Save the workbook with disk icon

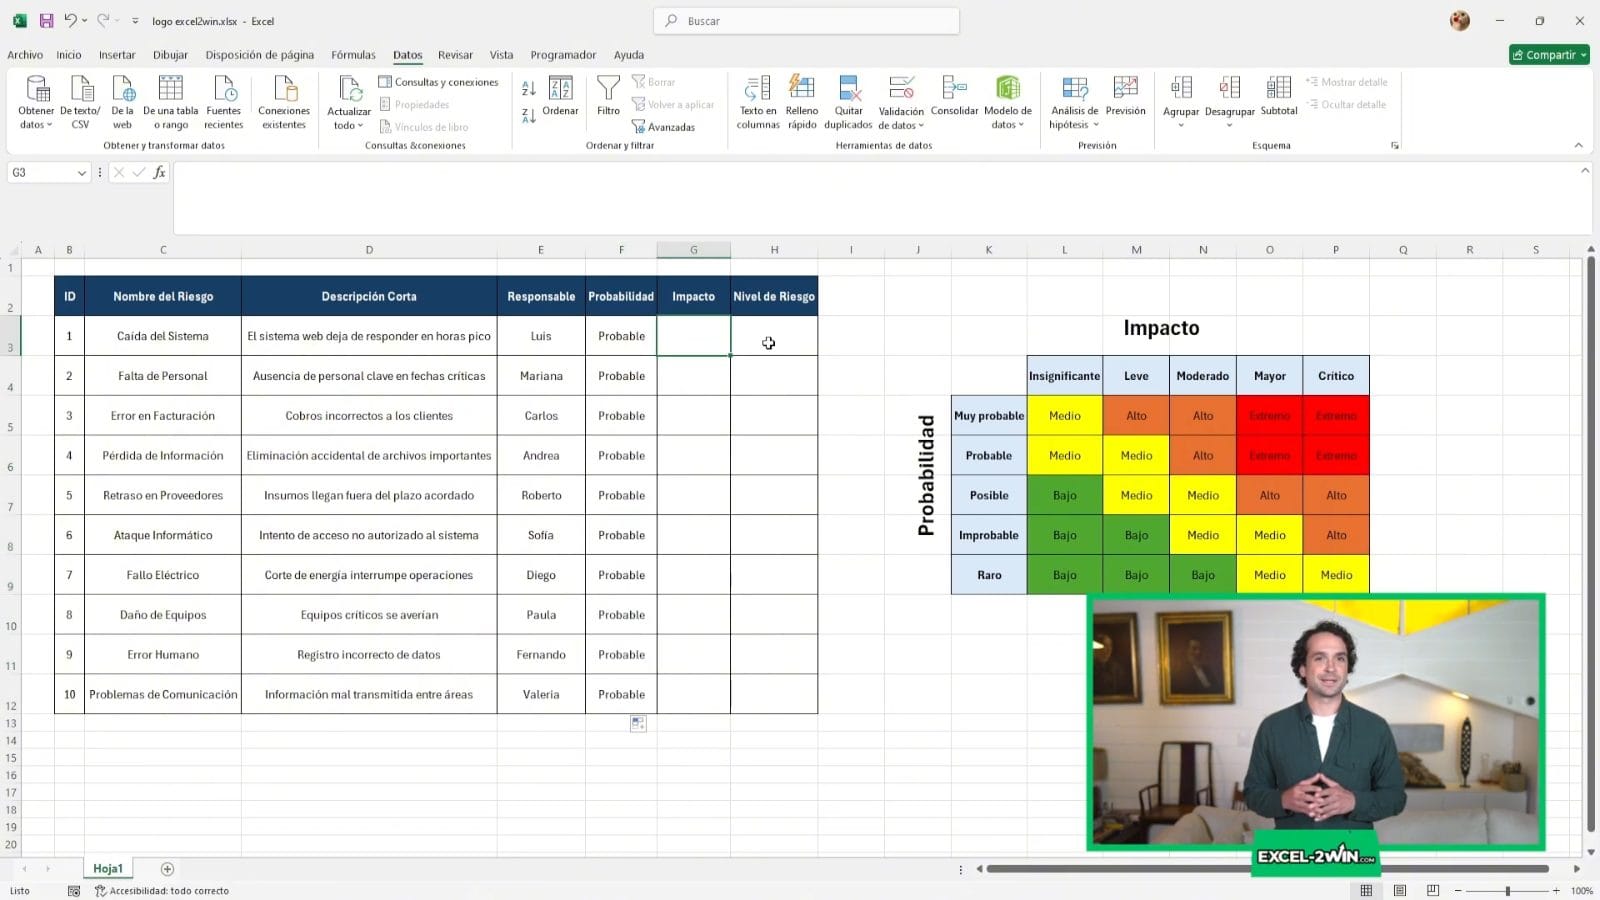pos(46,20)
